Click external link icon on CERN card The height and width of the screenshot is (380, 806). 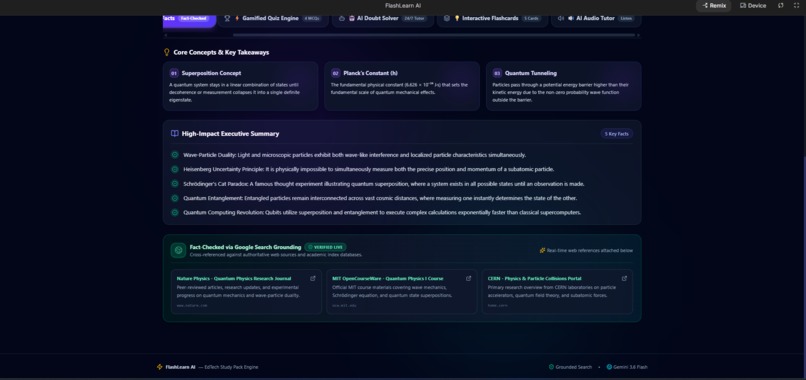[624, 278]
